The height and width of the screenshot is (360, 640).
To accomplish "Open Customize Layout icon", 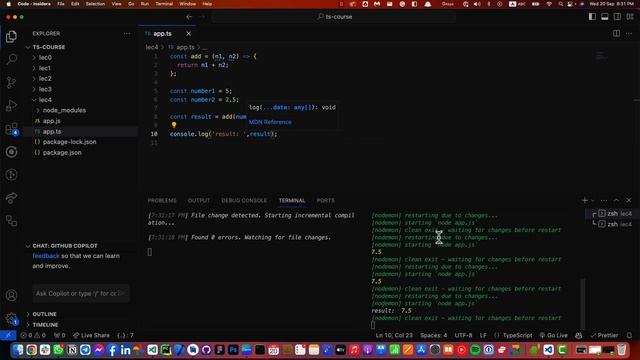I will [630, 17].
